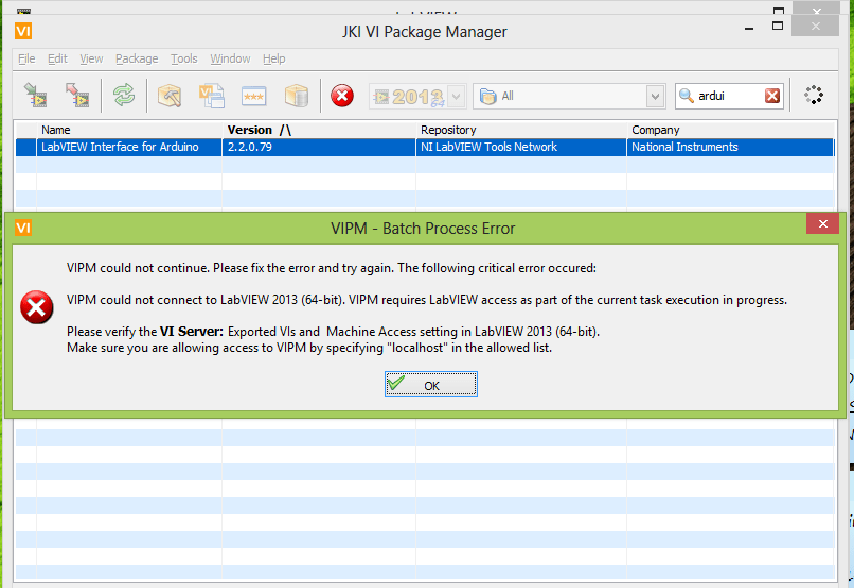This screenshot has width=862, height=588.
Task: Open the Help menu
Action: click(273, 58)
